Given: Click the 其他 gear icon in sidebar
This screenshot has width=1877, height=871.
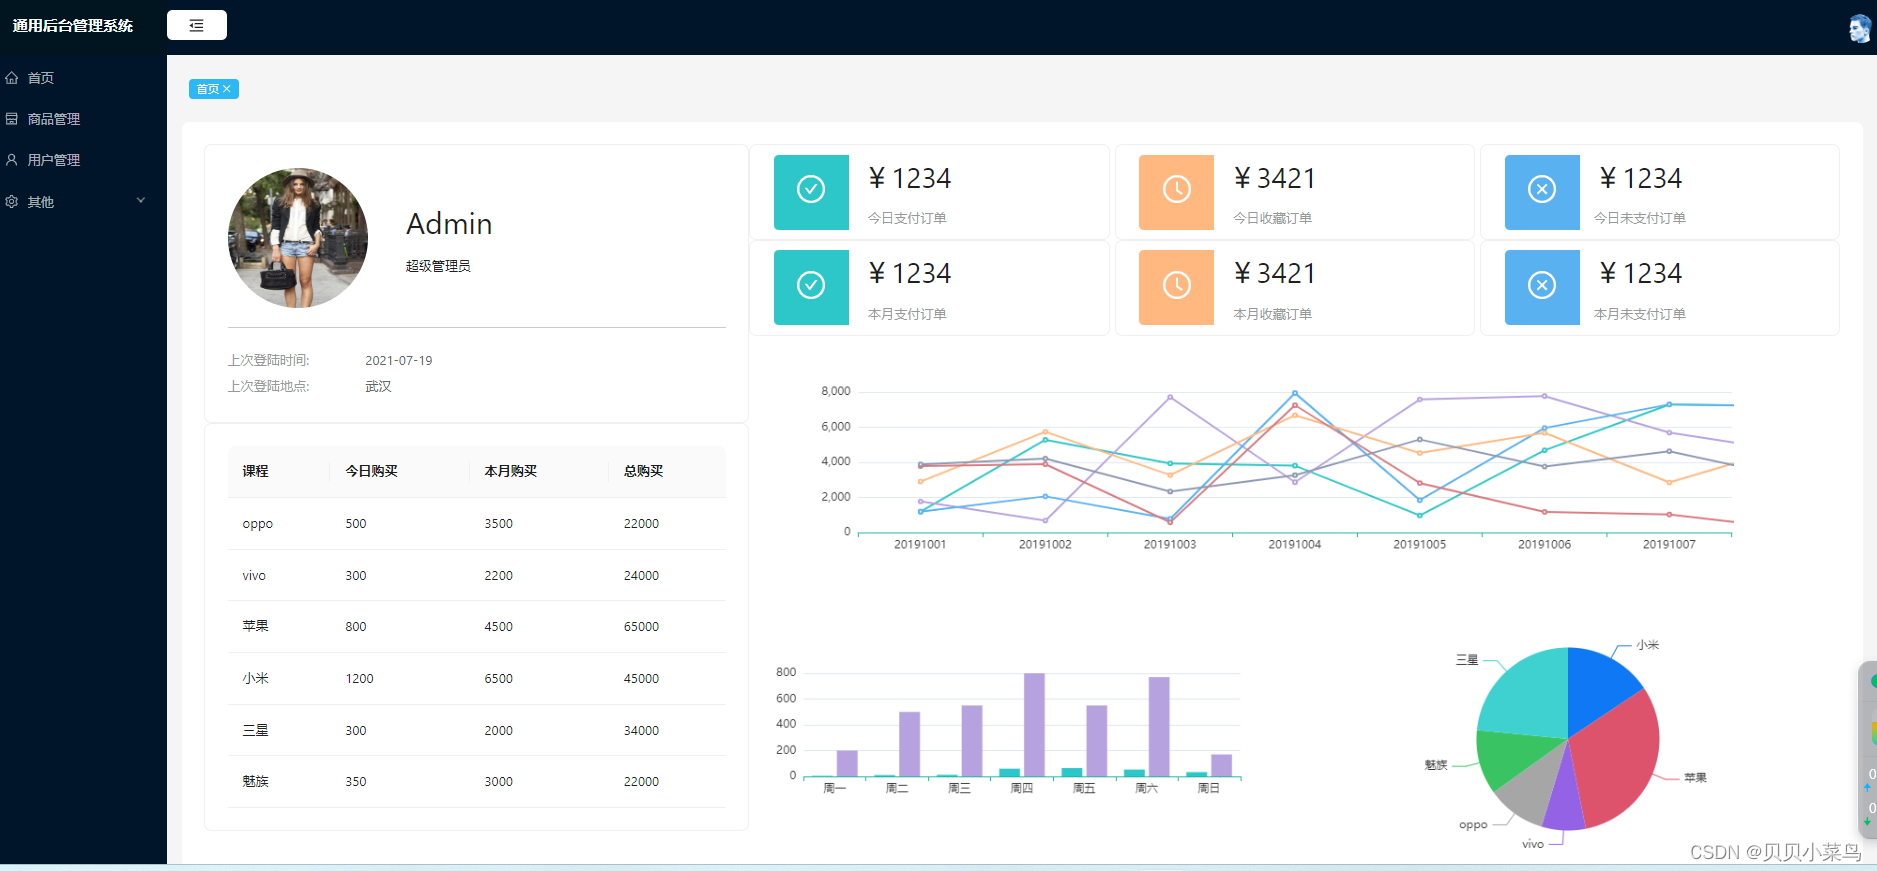Looking at the screenshot, I should 12,201.
